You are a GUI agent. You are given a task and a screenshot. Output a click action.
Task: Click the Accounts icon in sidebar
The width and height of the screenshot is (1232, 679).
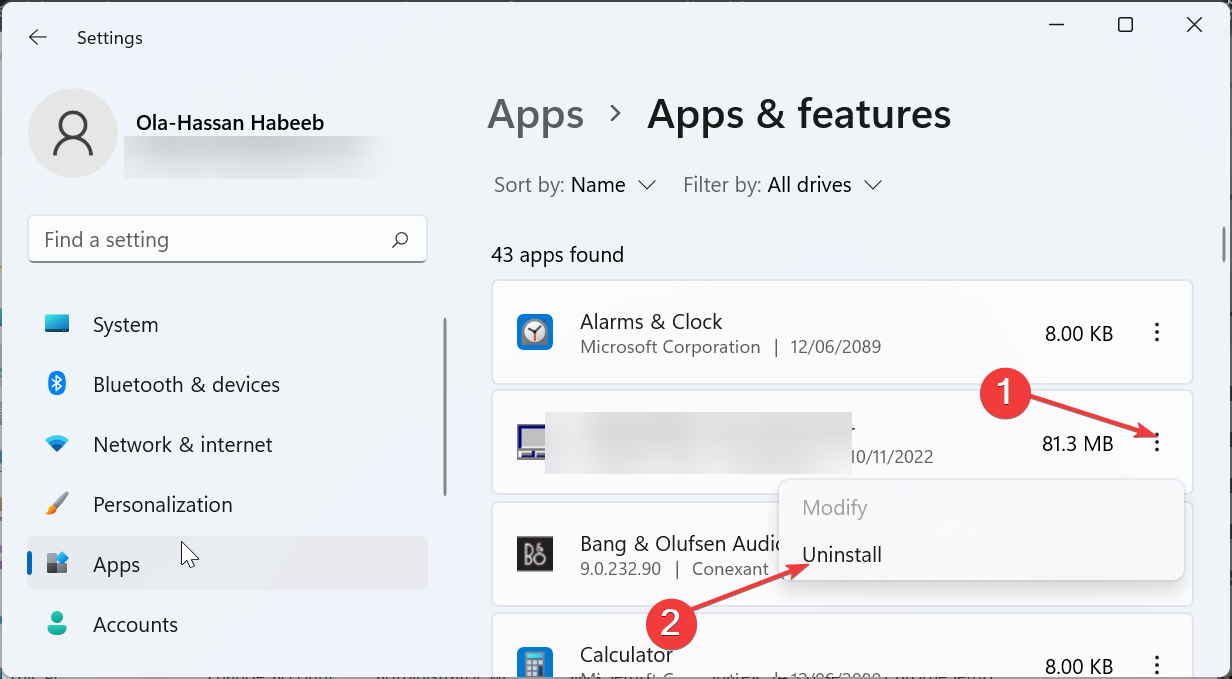point(57,624)
